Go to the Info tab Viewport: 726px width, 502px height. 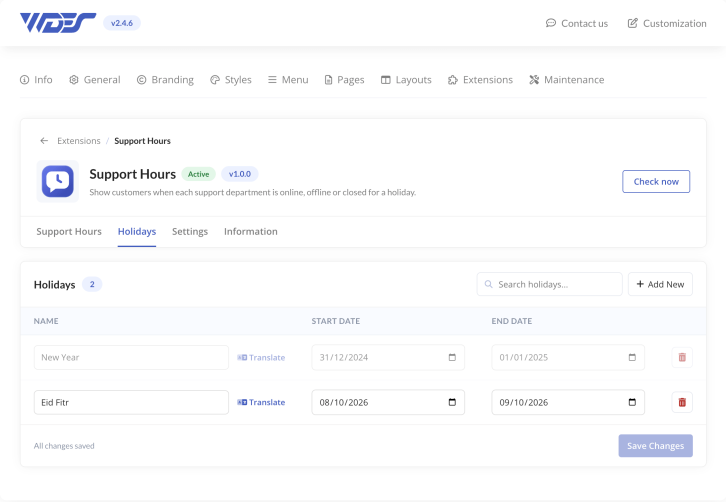tap(36, 80)
